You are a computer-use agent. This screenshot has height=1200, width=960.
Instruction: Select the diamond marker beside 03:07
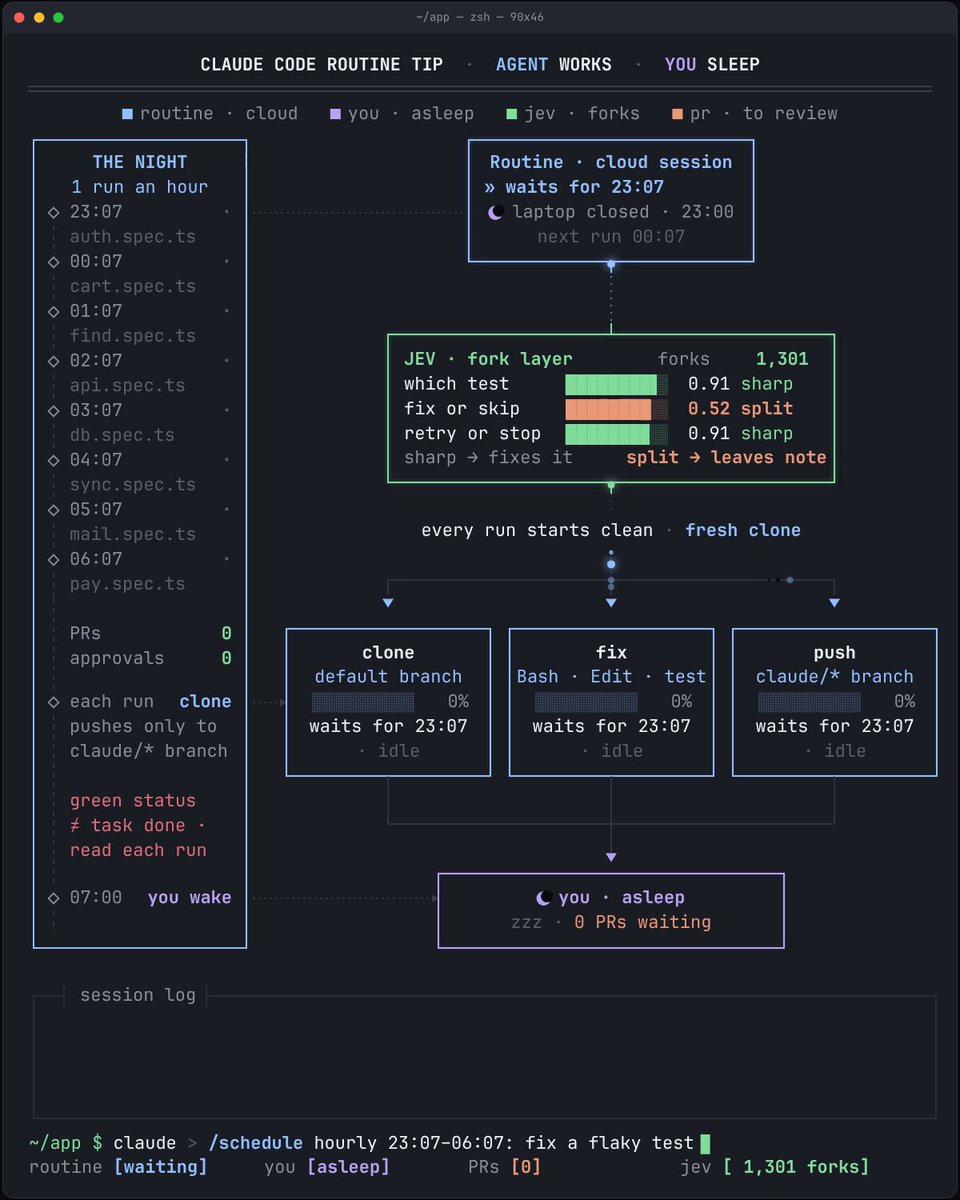(53, 410)
